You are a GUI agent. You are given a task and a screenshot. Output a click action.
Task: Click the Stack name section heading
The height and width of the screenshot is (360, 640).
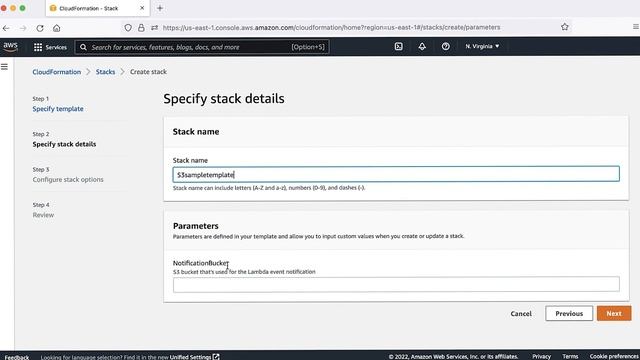pyautogui.click(x=196, y=132)
